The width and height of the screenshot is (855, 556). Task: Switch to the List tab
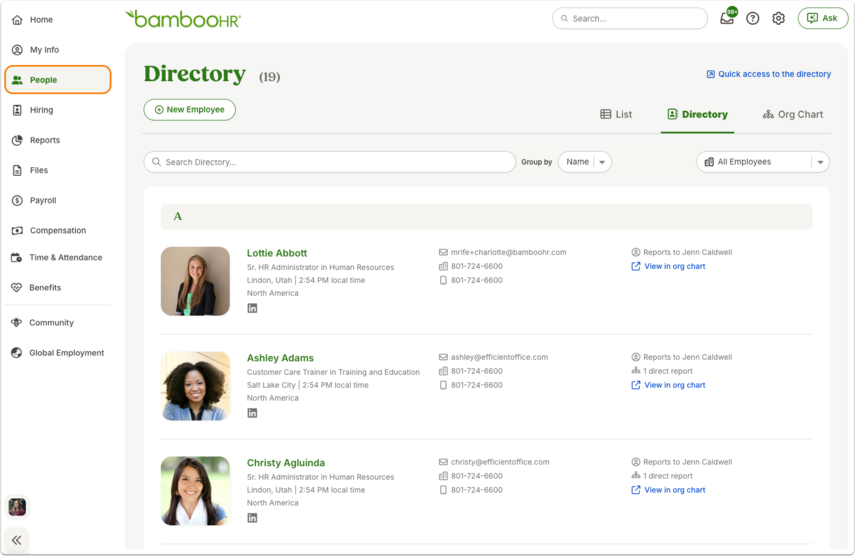[616, 114]
